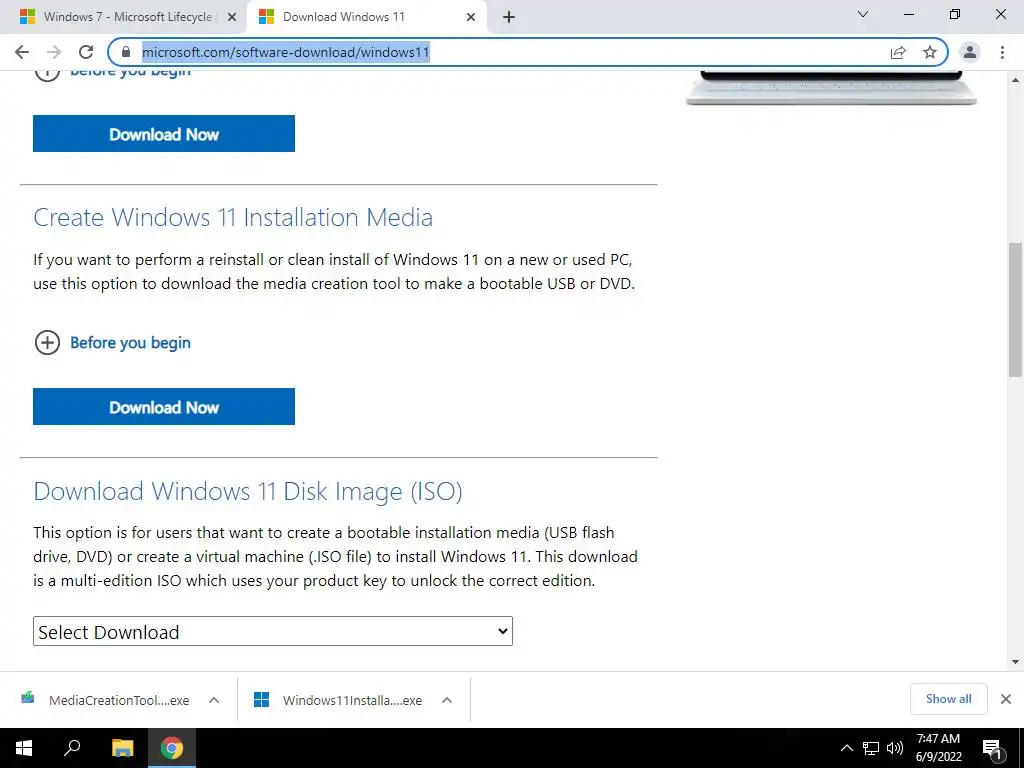Viewport: 1024px width, 768px height.
Task: Show hidden system tray icons
Action: (846, 748)
